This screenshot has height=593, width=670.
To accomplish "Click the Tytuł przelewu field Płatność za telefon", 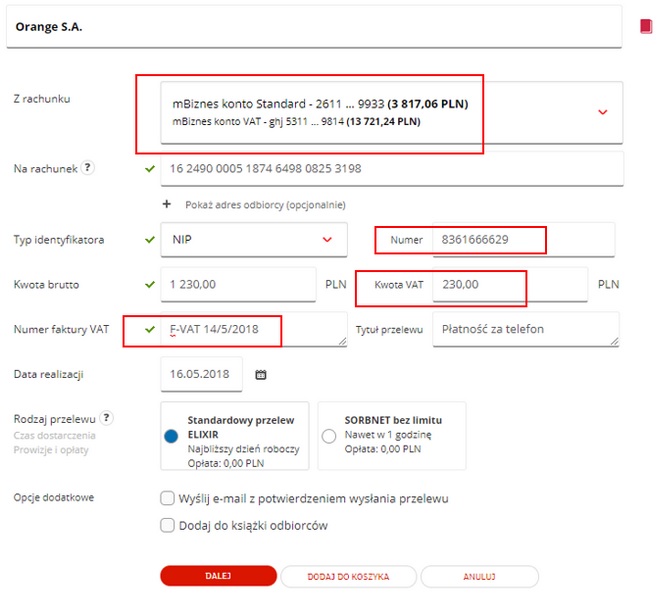I will (x=526, y=329).
